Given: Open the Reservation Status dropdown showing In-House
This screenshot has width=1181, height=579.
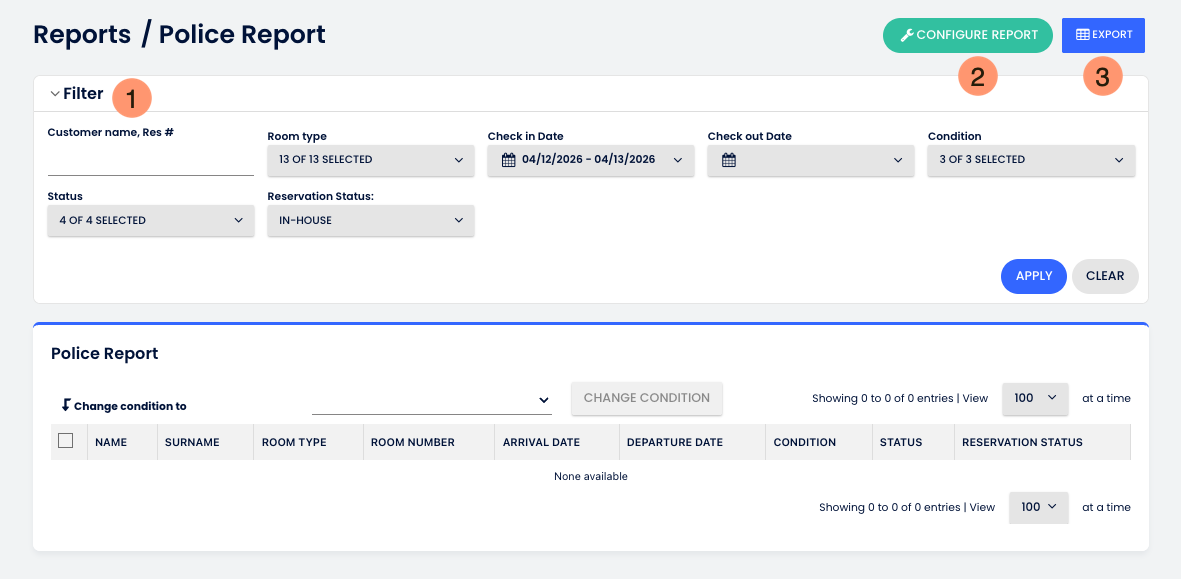Looking at the screenshot, I should (x=370, y=221).
